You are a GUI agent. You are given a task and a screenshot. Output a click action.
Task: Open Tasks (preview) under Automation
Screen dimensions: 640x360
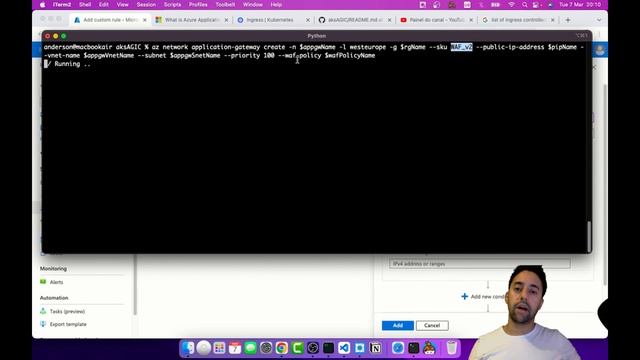point(67,311)
